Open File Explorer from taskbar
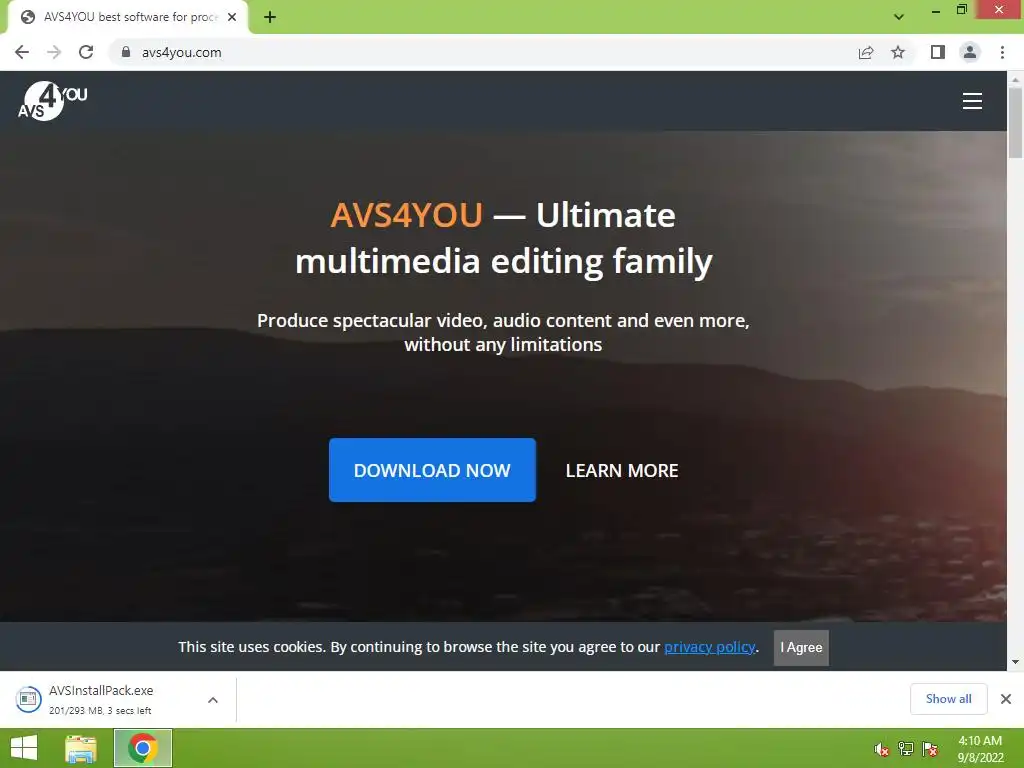The width and height of the screenshot is (1024, 768). [81, 748]
